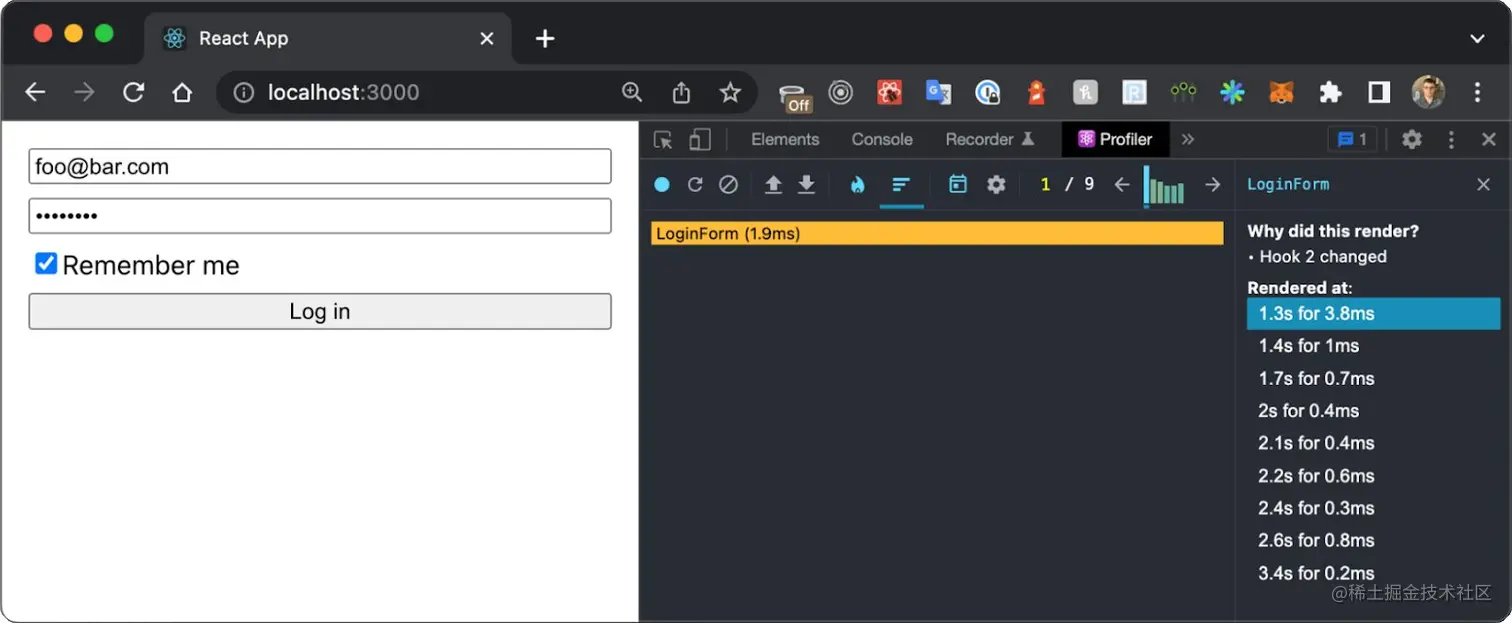
Task: Select render at 2s for 0.4ms
Action: 1373,411
